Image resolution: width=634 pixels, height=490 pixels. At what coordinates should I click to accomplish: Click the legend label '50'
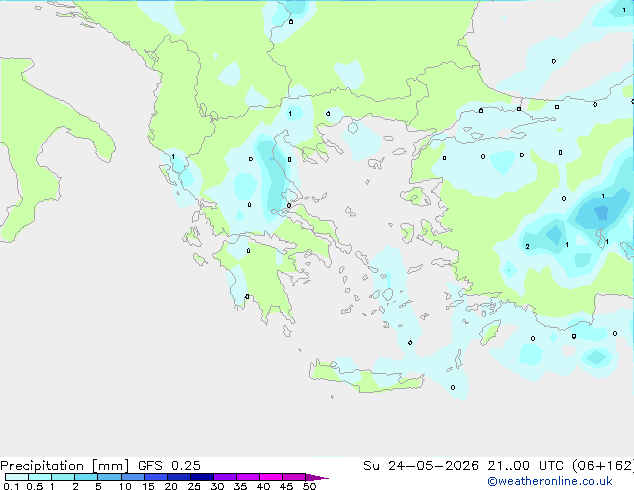(x=309, y=486)
